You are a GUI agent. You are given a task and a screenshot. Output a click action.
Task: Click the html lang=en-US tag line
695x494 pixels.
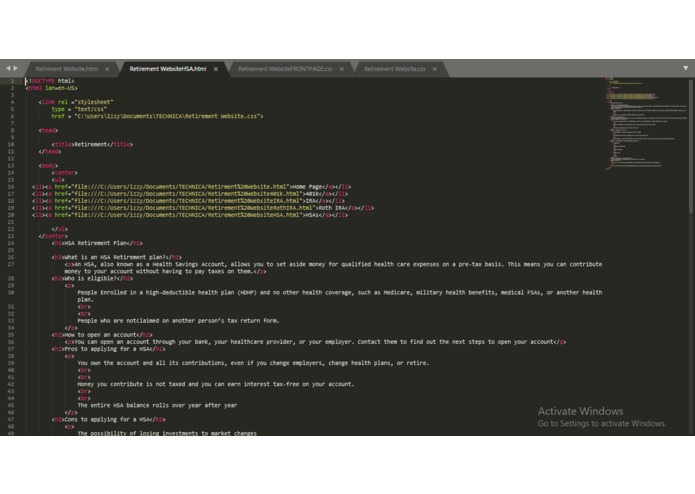coord(51,88)
